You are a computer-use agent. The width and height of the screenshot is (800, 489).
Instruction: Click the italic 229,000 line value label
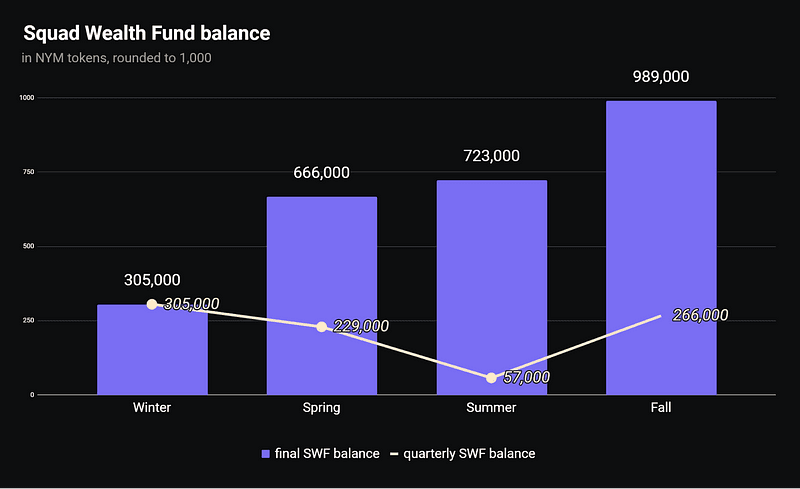point(360,326)
